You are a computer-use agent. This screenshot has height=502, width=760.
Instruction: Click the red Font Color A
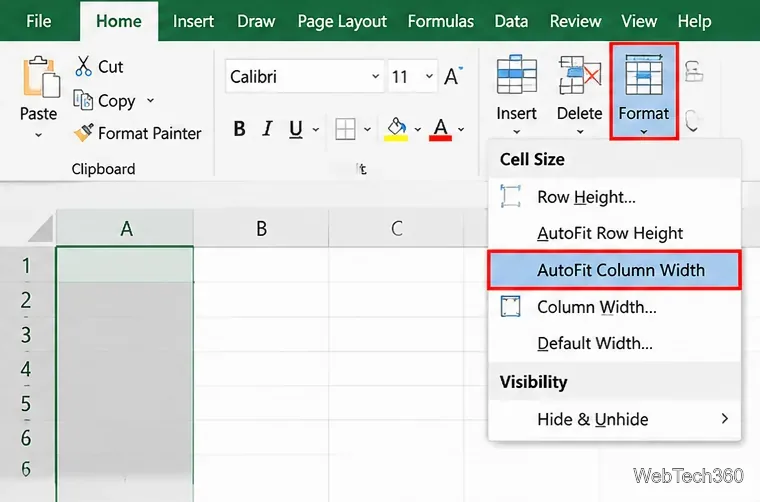click(x=440, y=129)
